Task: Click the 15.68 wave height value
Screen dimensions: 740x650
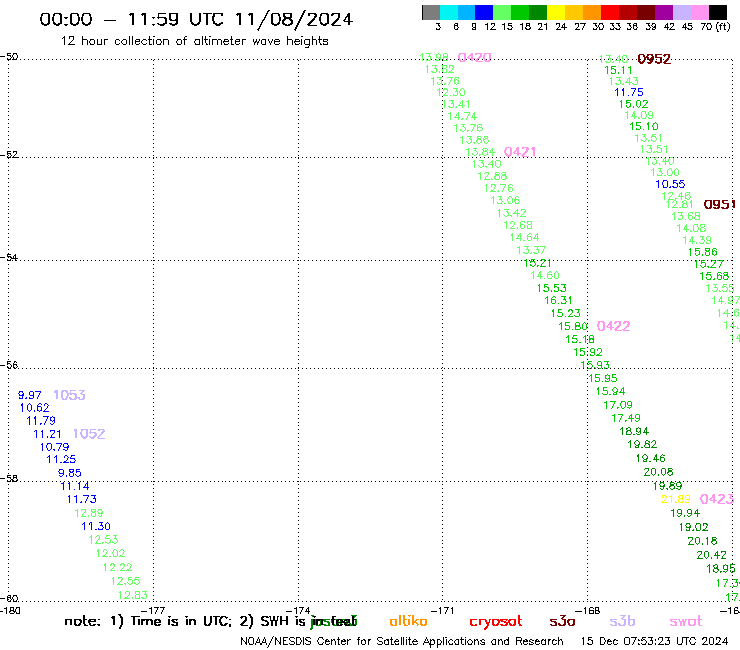Action: [x=714, y=276]
